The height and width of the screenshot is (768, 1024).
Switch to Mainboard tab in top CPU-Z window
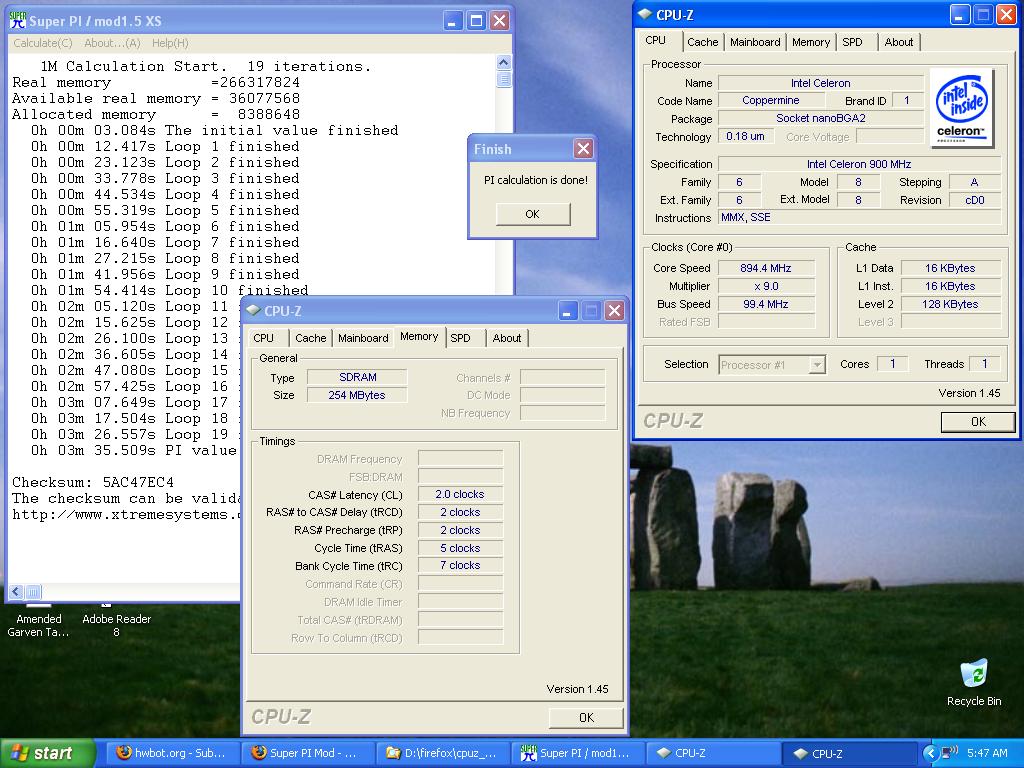[x=755, y=42]
